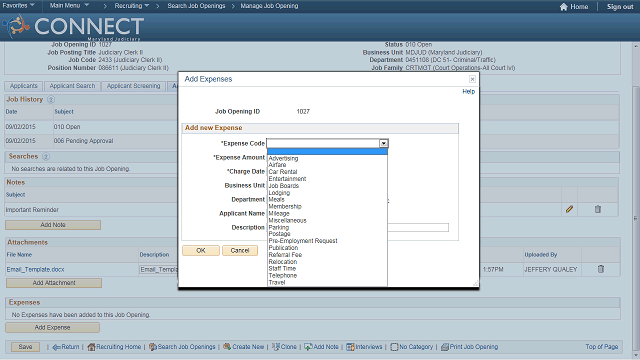Close the Add Expenses dialog
Viewport: 640px width, 360px height.
(x=472, y=79)
